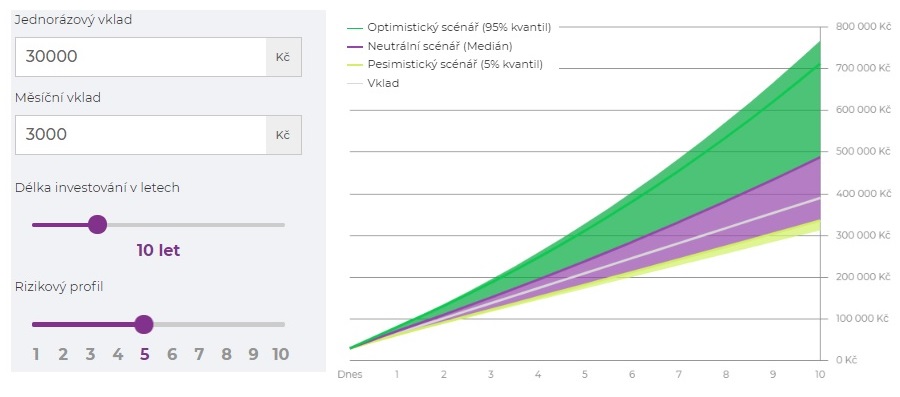This screenshot has width=900, height=397.
Task: Toggle Optimistický scénář legend entry
Action: click(x=449, y=27)
